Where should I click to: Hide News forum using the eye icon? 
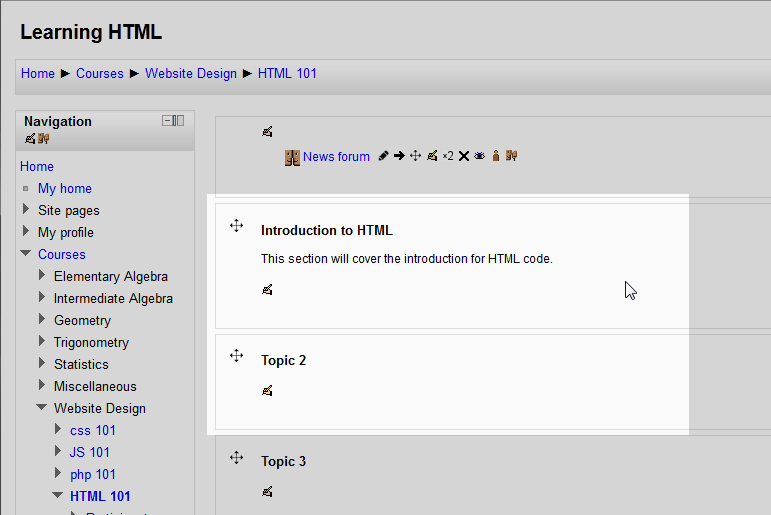coord(479,156)
